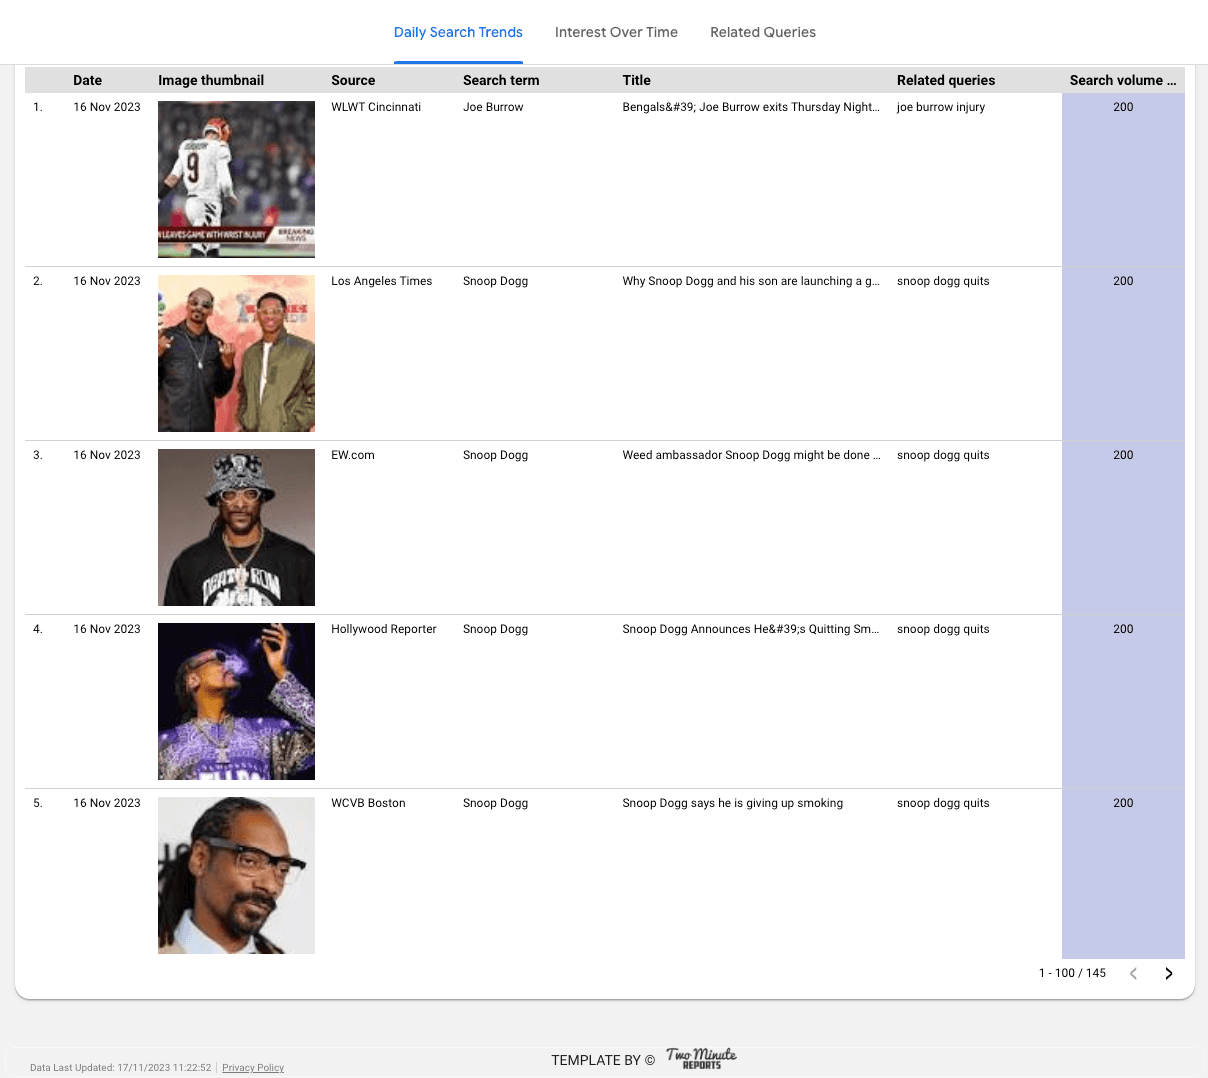The width and height of the screenshot is (1208, 1078).
Task: Click the Snoop Dogg and son thumbnail
Action: pos(236,353)
